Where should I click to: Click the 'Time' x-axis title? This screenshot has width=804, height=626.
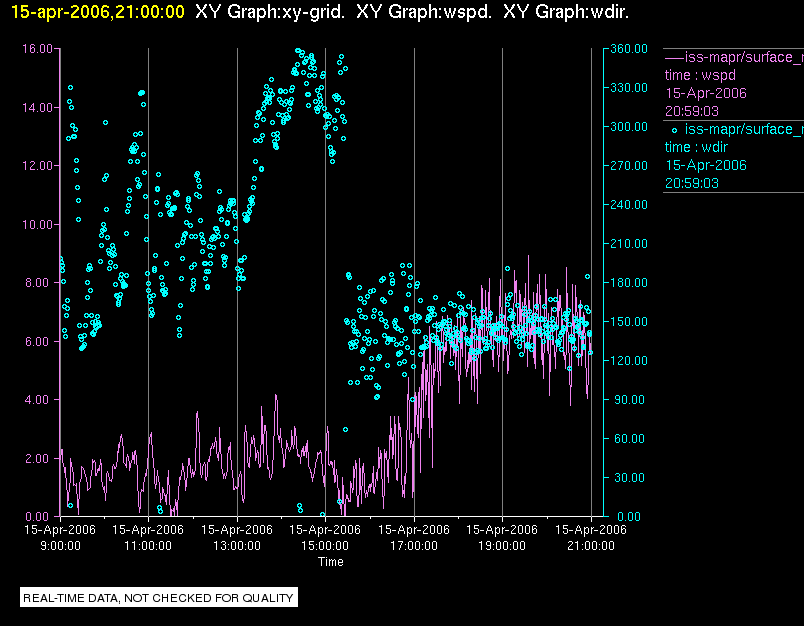[x=331, y=562]
